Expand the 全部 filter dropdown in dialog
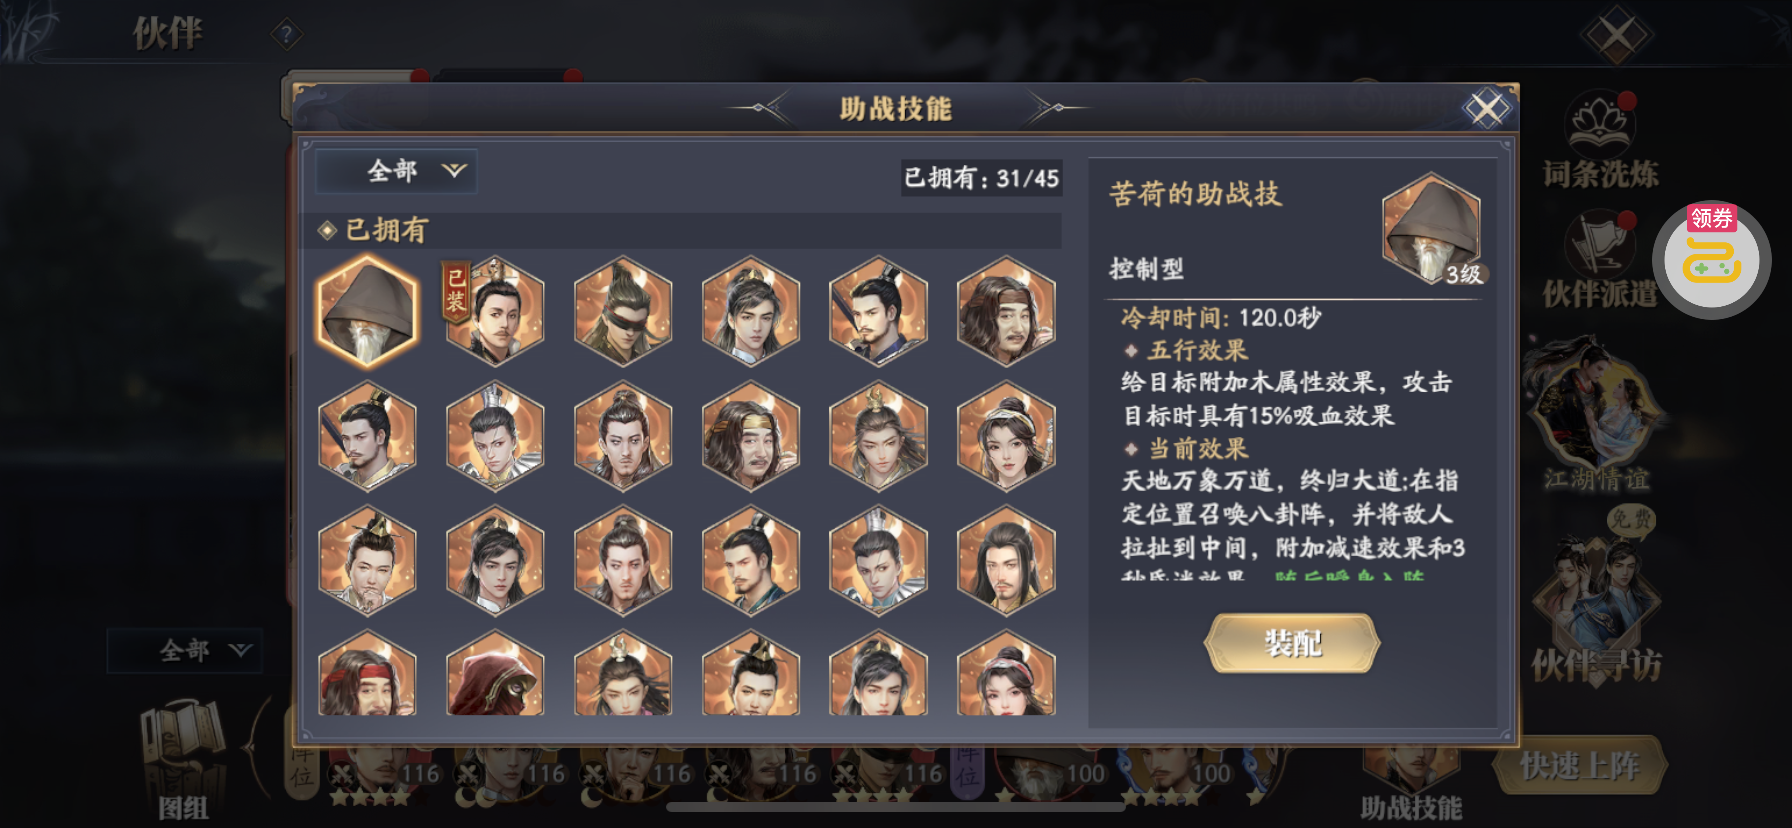Image resolution: width=1792 pixels, height=828 pixels. pos(397,171)
